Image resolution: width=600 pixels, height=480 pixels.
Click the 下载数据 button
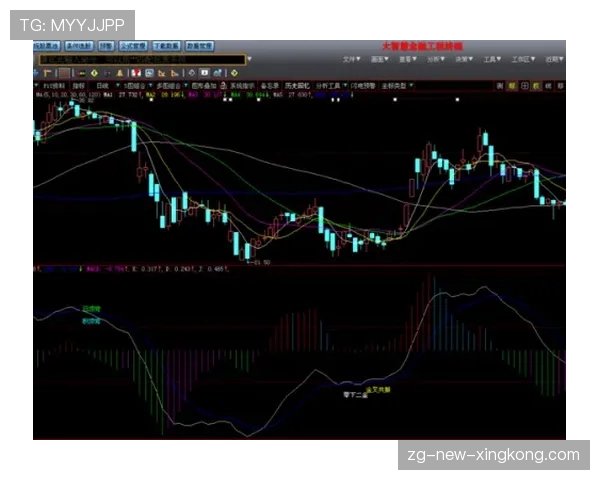[x=166, y=46]
